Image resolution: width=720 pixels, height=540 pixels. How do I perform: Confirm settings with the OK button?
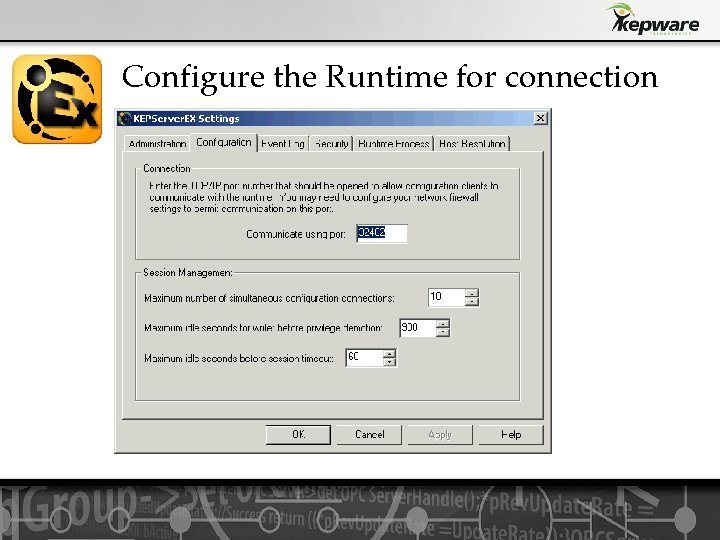pos(298,434)
